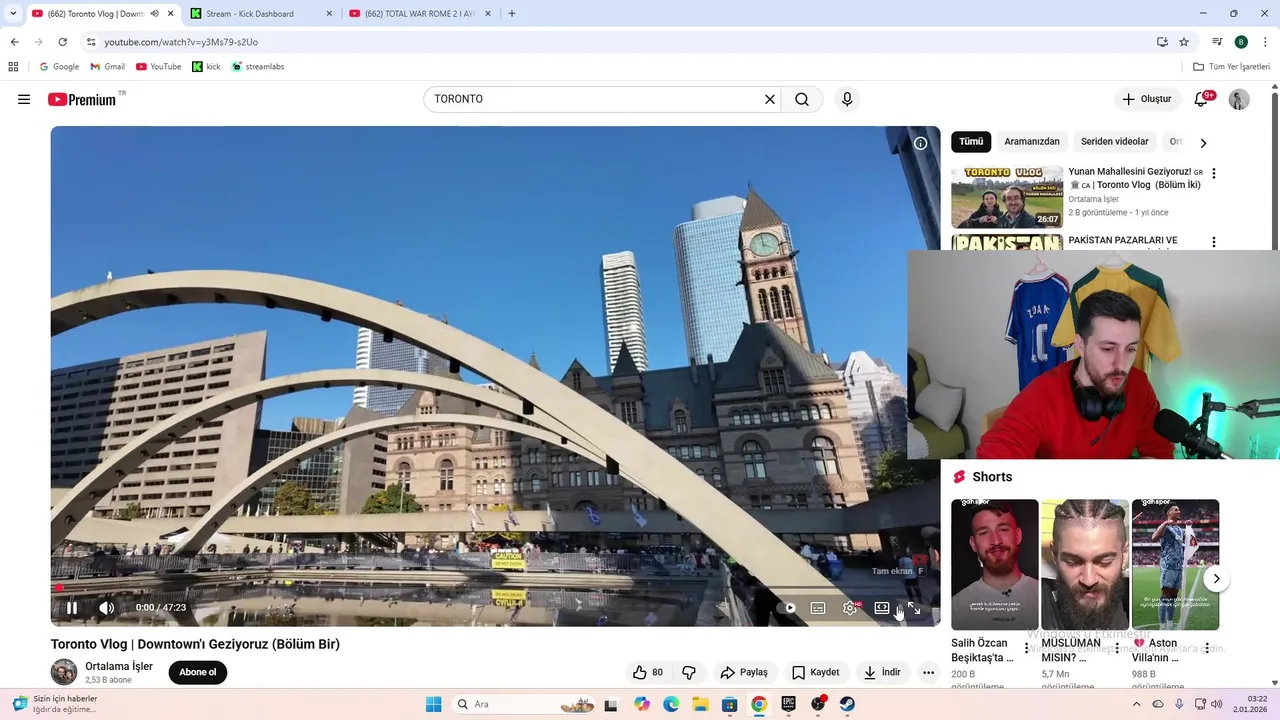The image size is (1280, 720).
Task: Clear the TORONTO search text
Action: click(770, 99)
